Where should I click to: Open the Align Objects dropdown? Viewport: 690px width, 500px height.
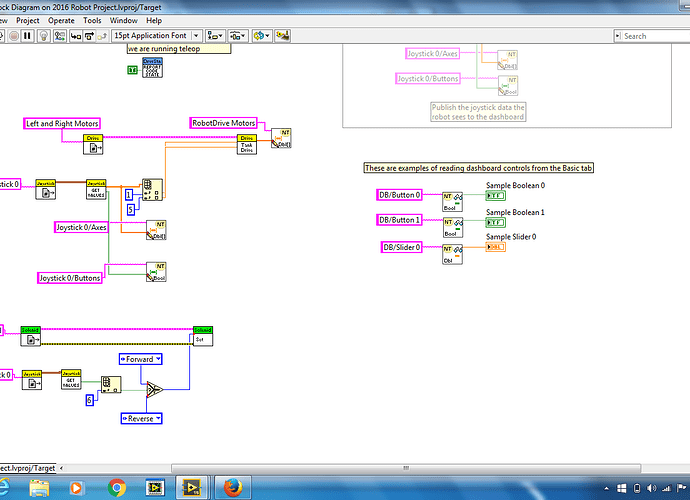(x=216, y=36)
